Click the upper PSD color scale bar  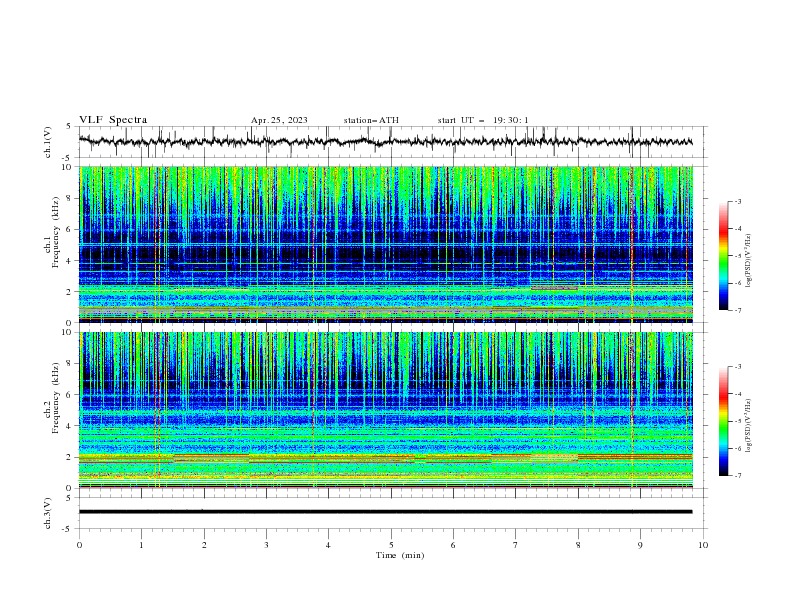coord(724,256)
